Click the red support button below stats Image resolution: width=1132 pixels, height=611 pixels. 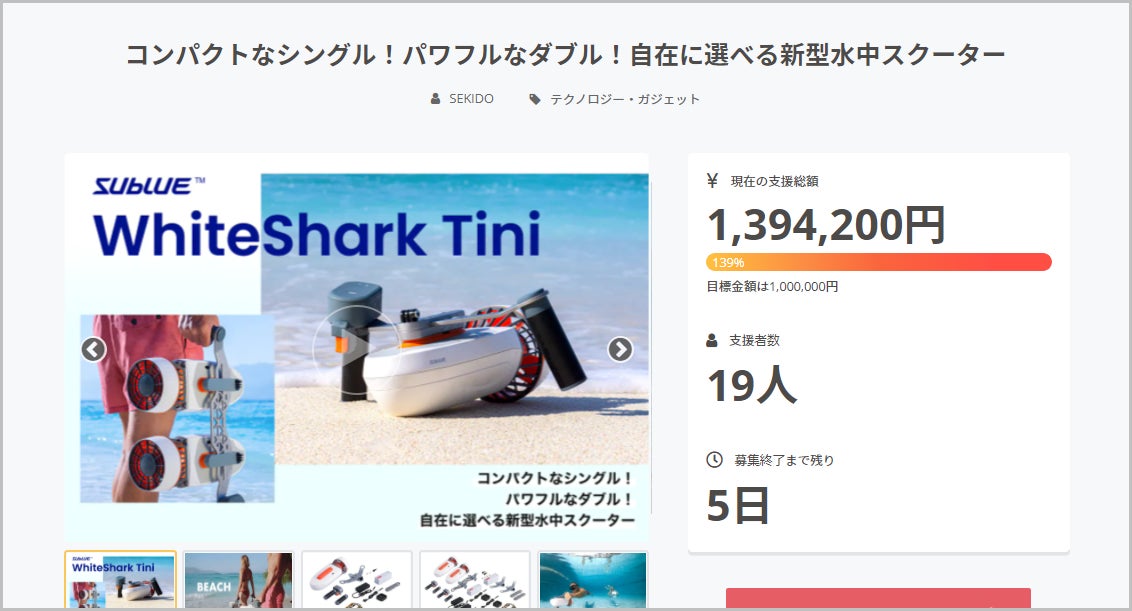[879, 599]
